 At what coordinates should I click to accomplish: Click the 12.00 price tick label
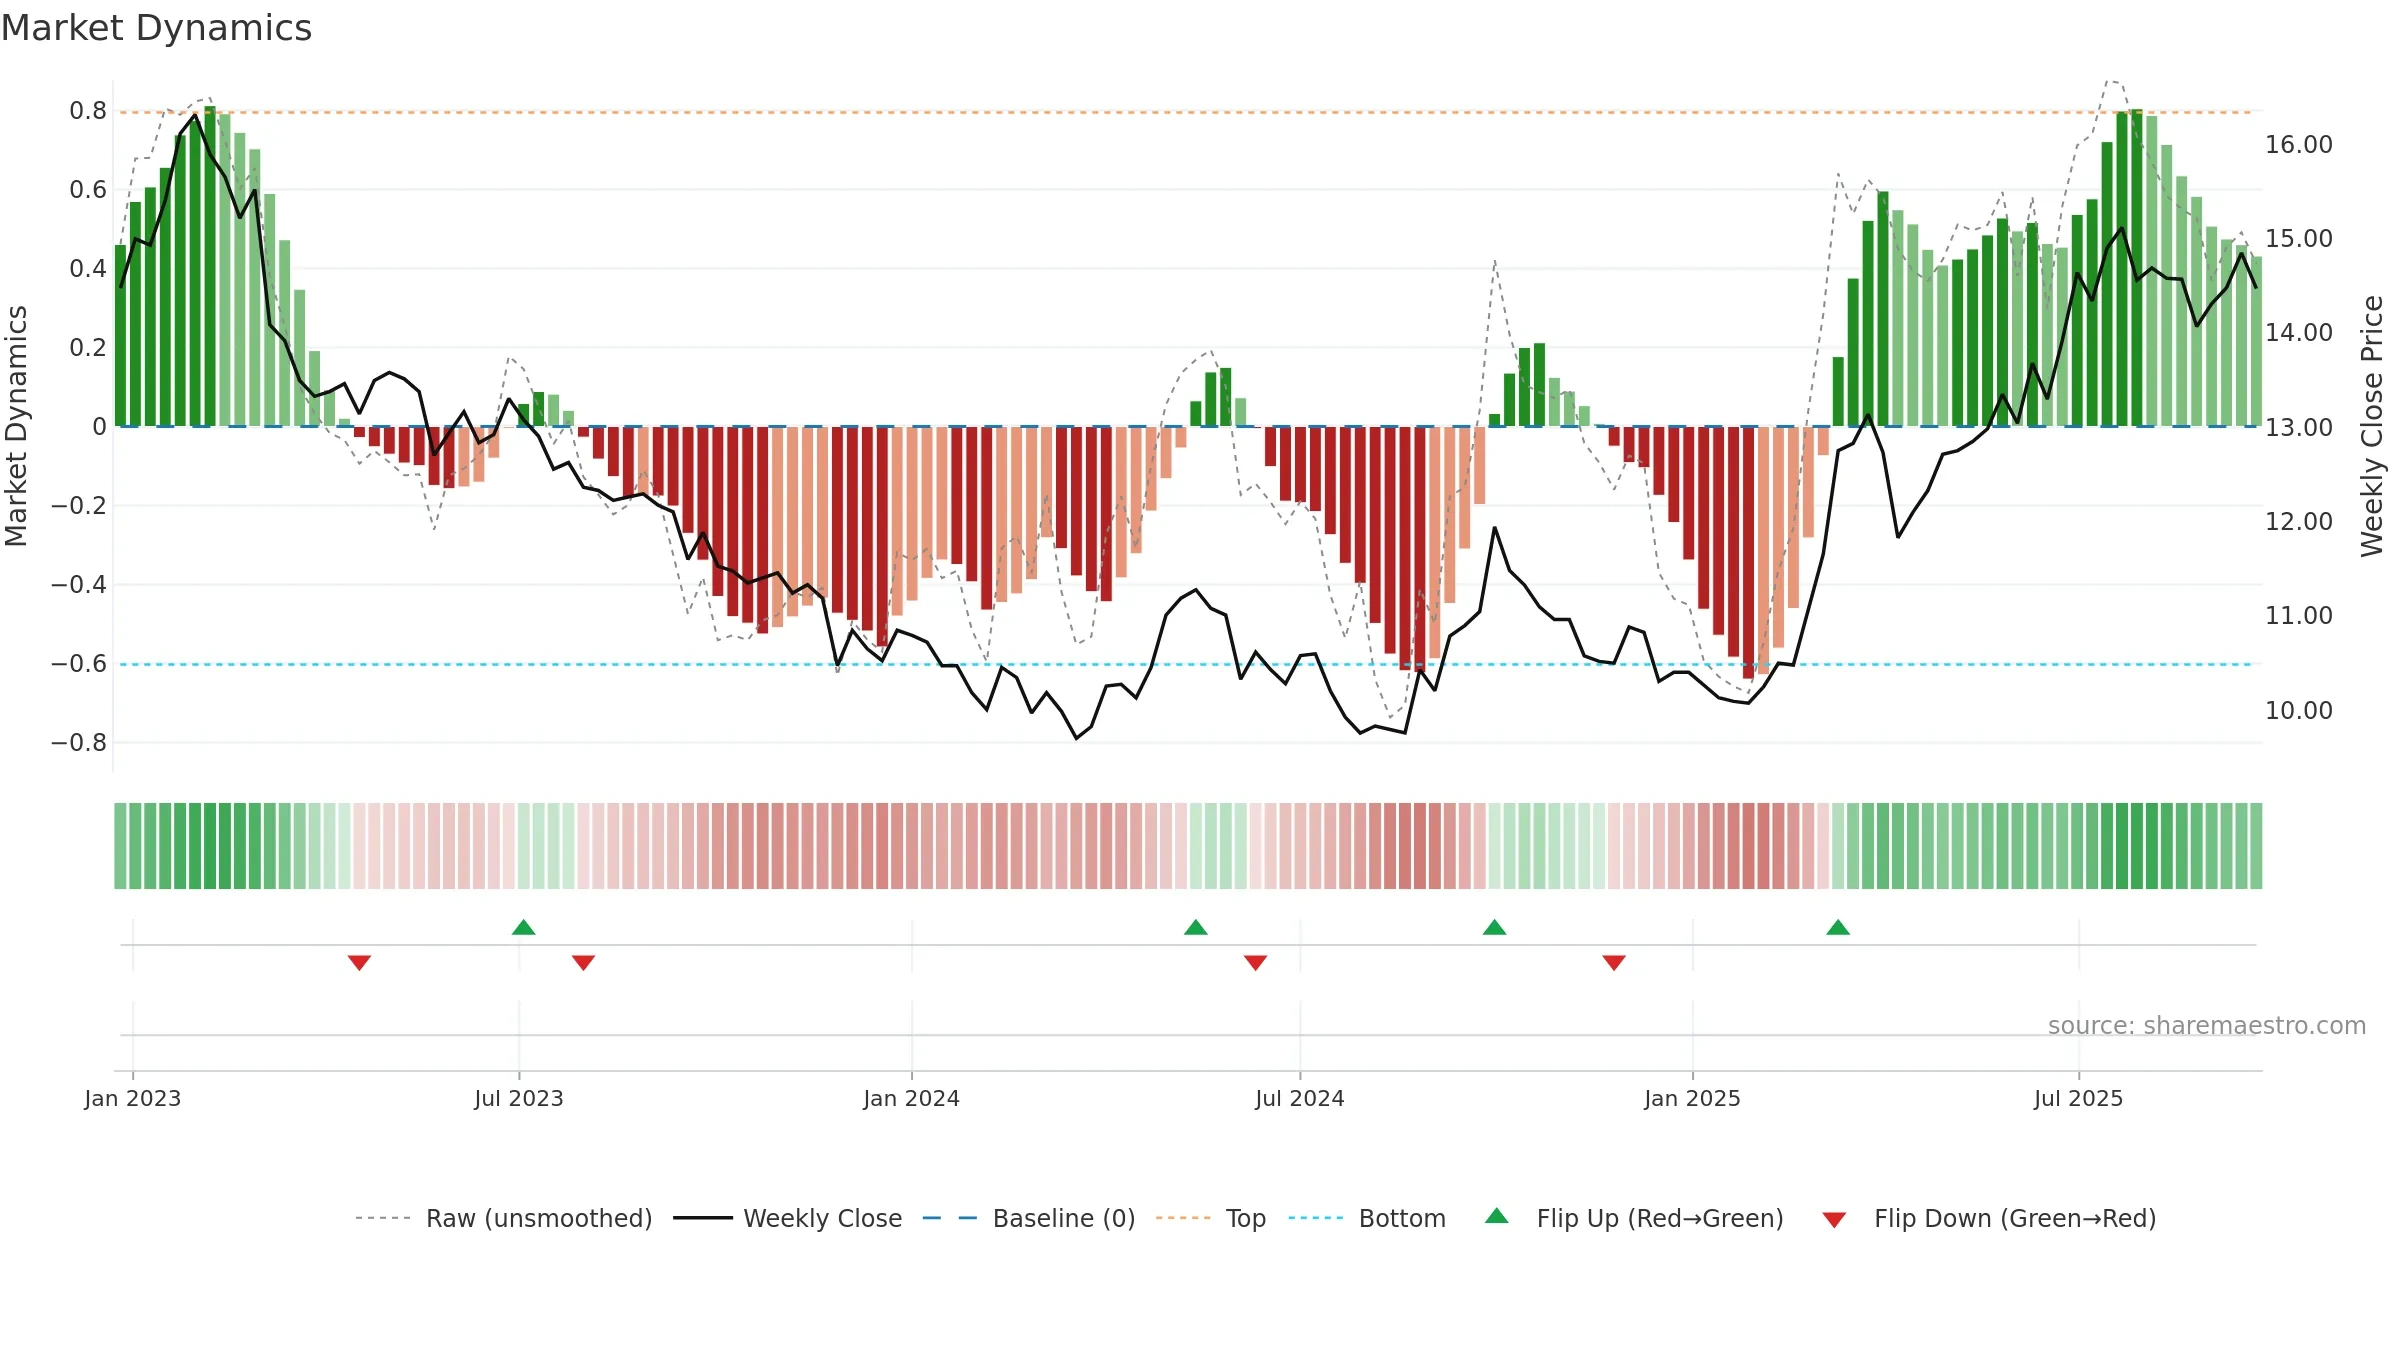click(x=2299, y=521)
